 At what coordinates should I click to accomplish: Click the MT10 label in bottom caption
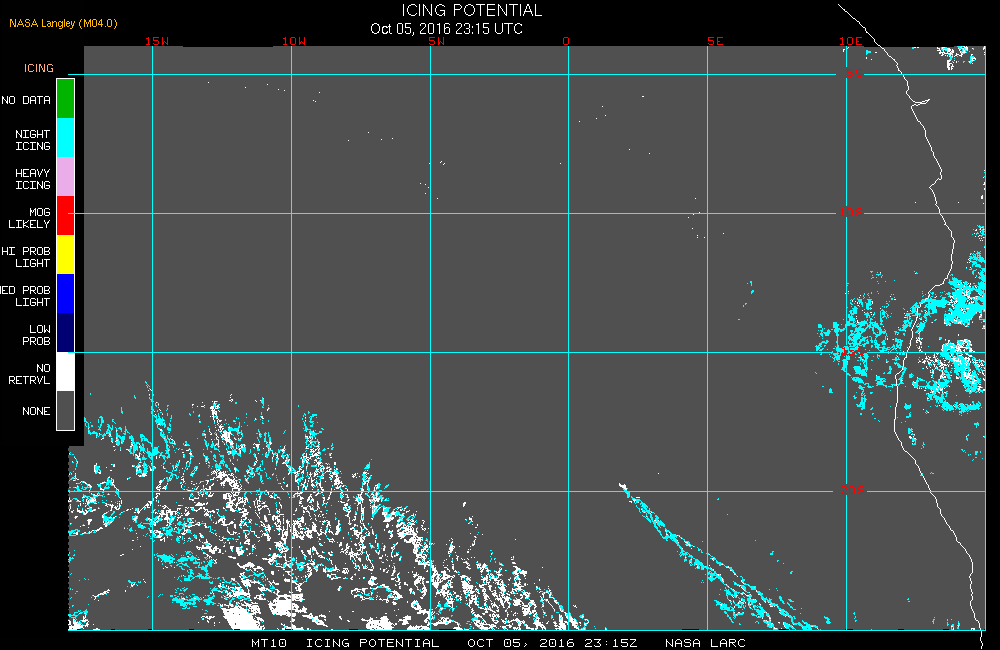269,643
